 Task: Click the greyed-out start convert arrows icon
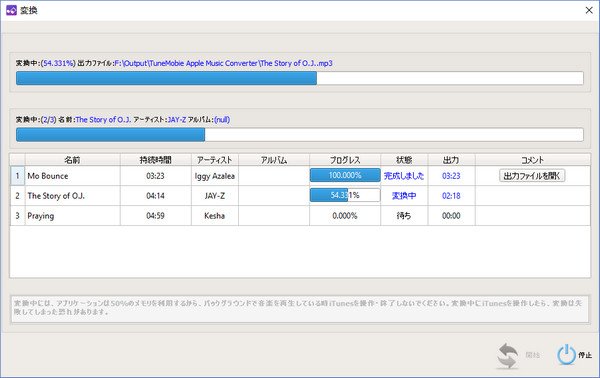(507, 355)
